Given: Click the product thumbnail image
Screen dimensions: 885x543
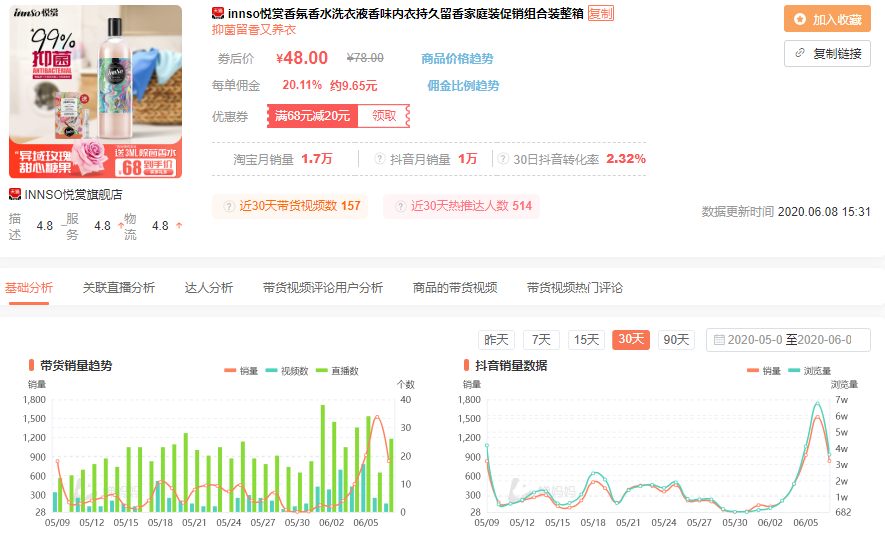Looking at the screenshot, I should click(x=95, y=91).
